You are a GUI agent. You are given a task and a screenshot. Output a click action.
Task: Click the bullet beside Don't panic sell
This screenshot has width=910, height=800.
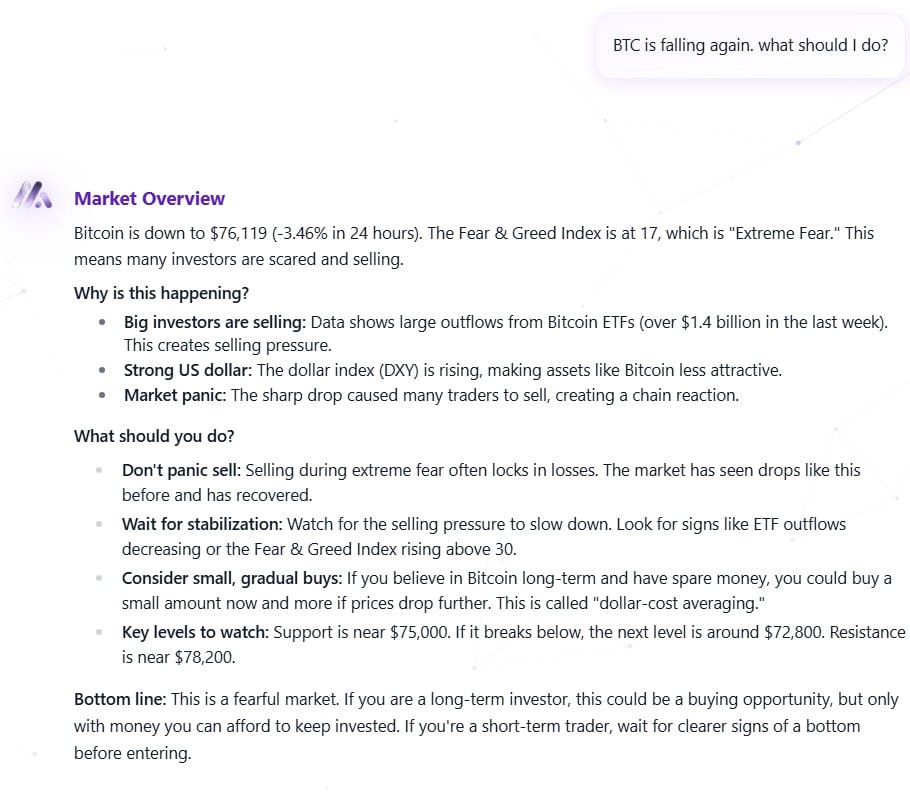tap(101, 469)
